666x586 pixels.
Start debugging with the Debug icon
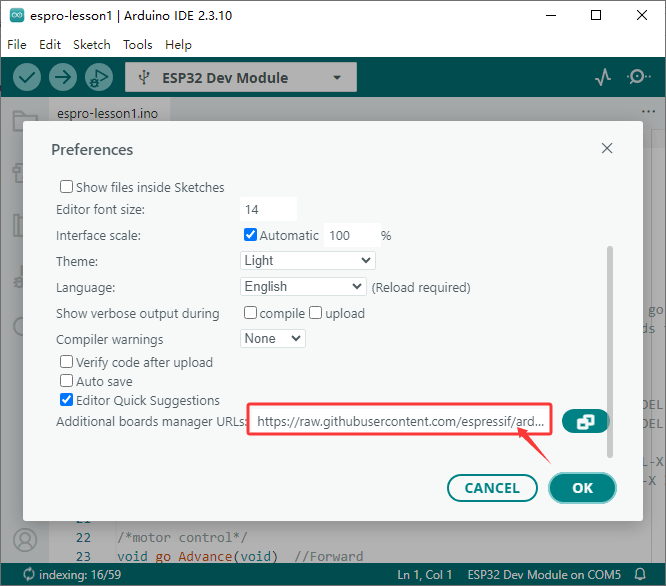99,77
